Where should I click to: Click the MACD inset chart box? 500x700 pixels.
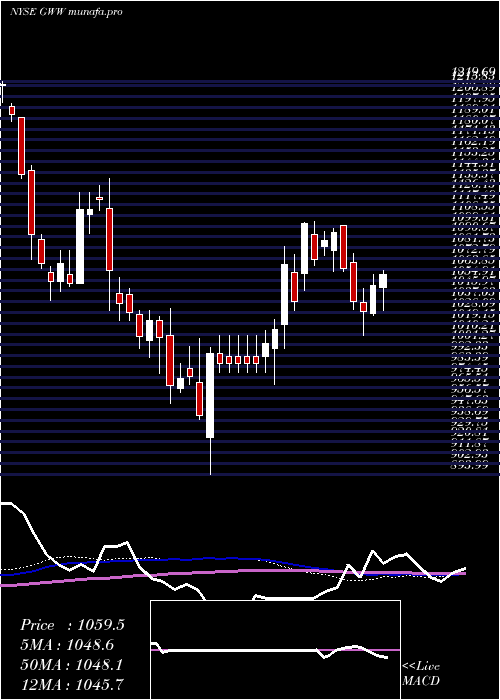click(275, 650)
